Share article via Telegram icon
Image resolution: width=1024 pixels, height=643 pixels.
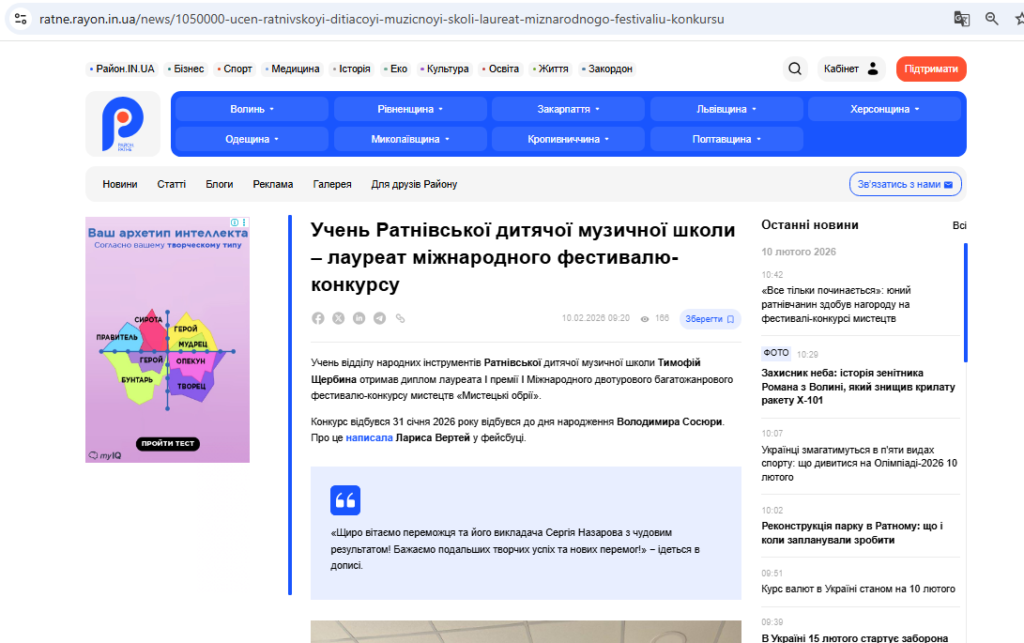pyautogui.click(x=380, y=318)
